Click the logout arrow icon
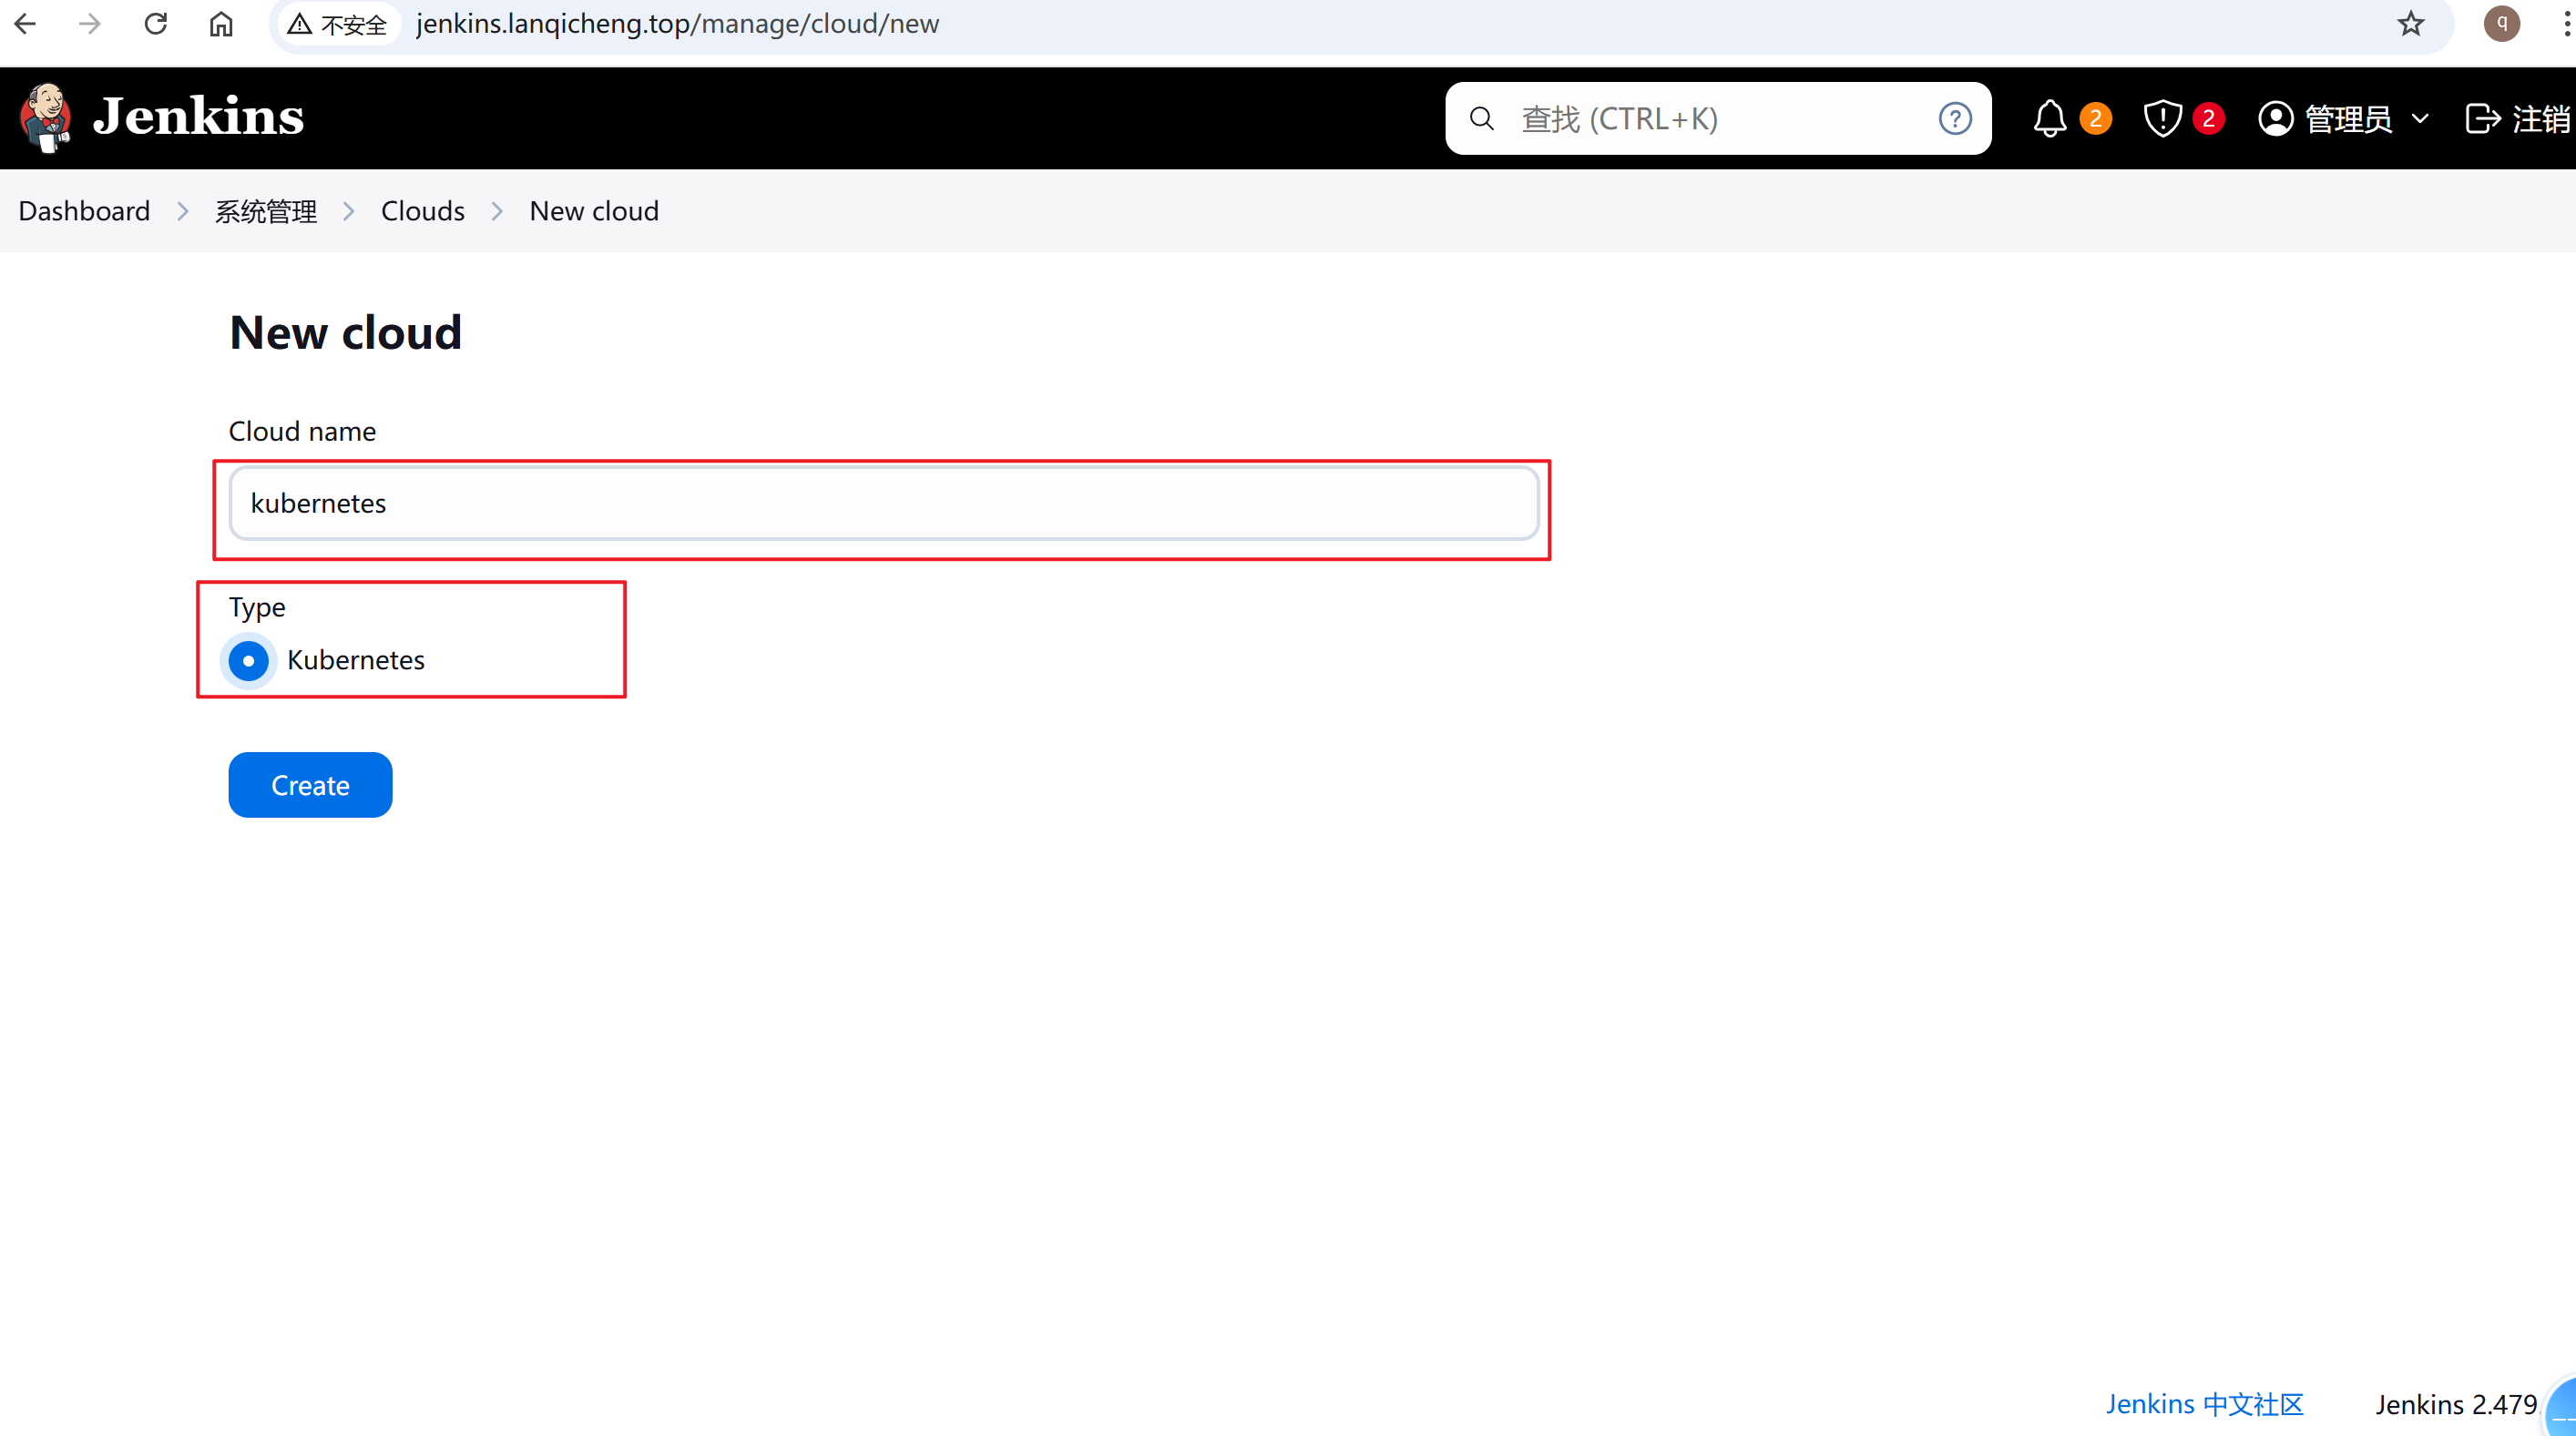 point(2483,119)
